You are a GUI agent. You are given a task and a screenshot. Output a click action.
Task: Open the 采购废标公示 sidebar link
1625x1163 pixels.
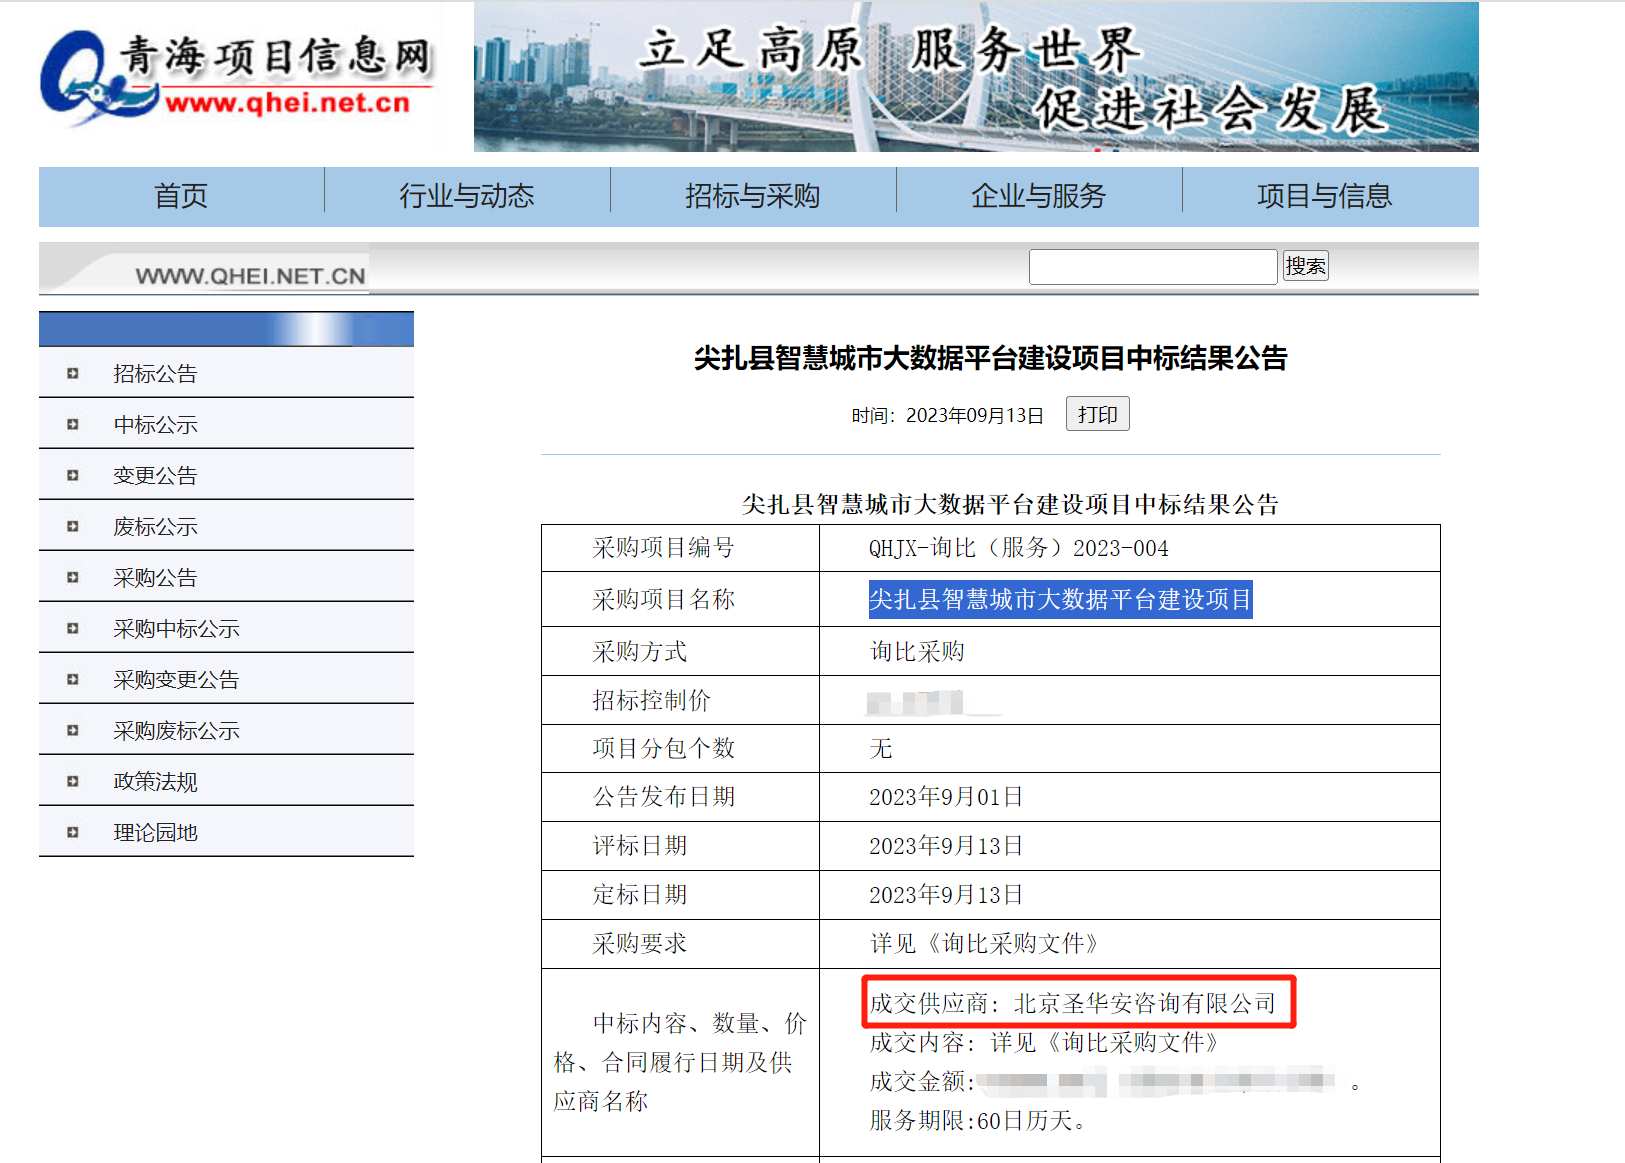(177, 731)
